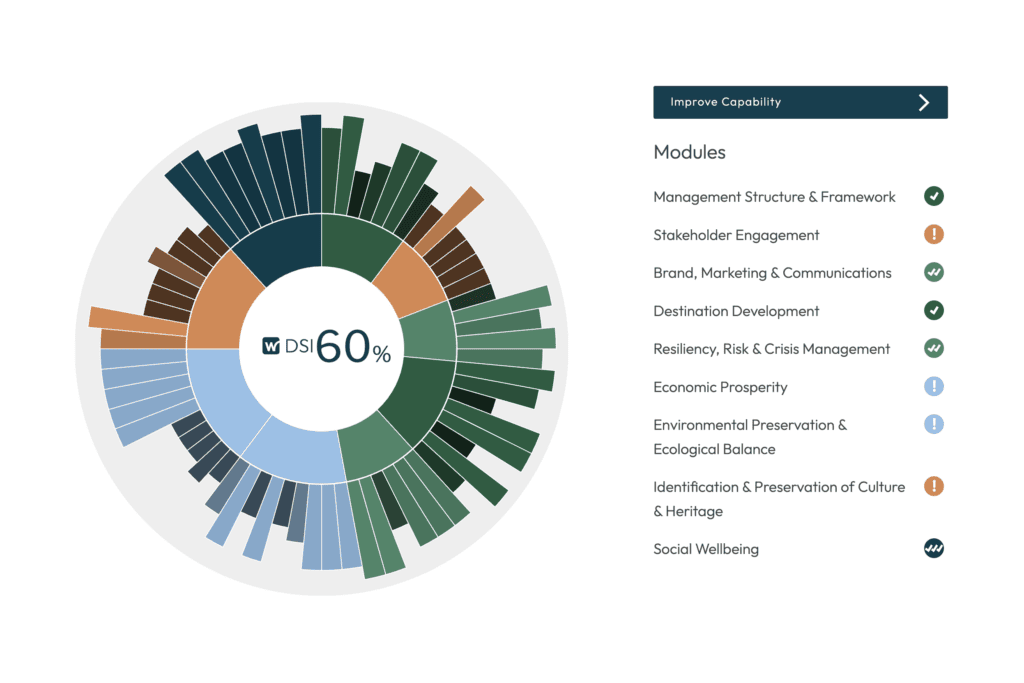
Task: Select the wave progress icon beside Brand, Marketing & Communications
Action: pos(934,272)
